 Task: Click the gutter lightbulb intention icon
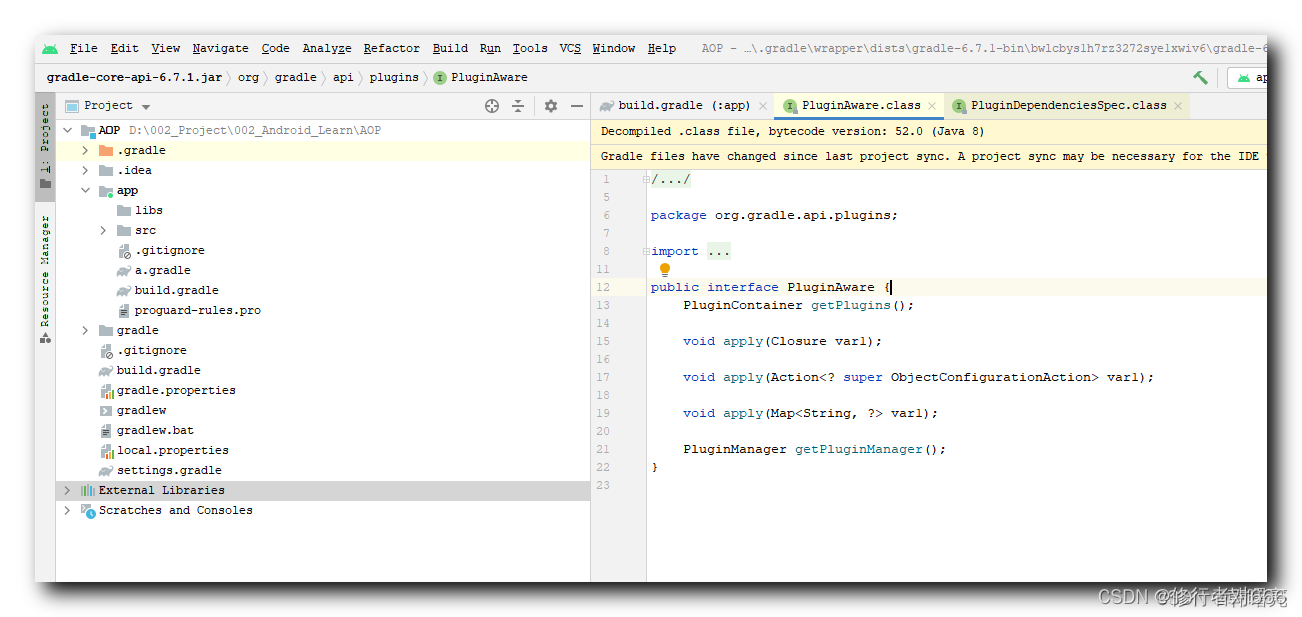click(x=665, y=269)
